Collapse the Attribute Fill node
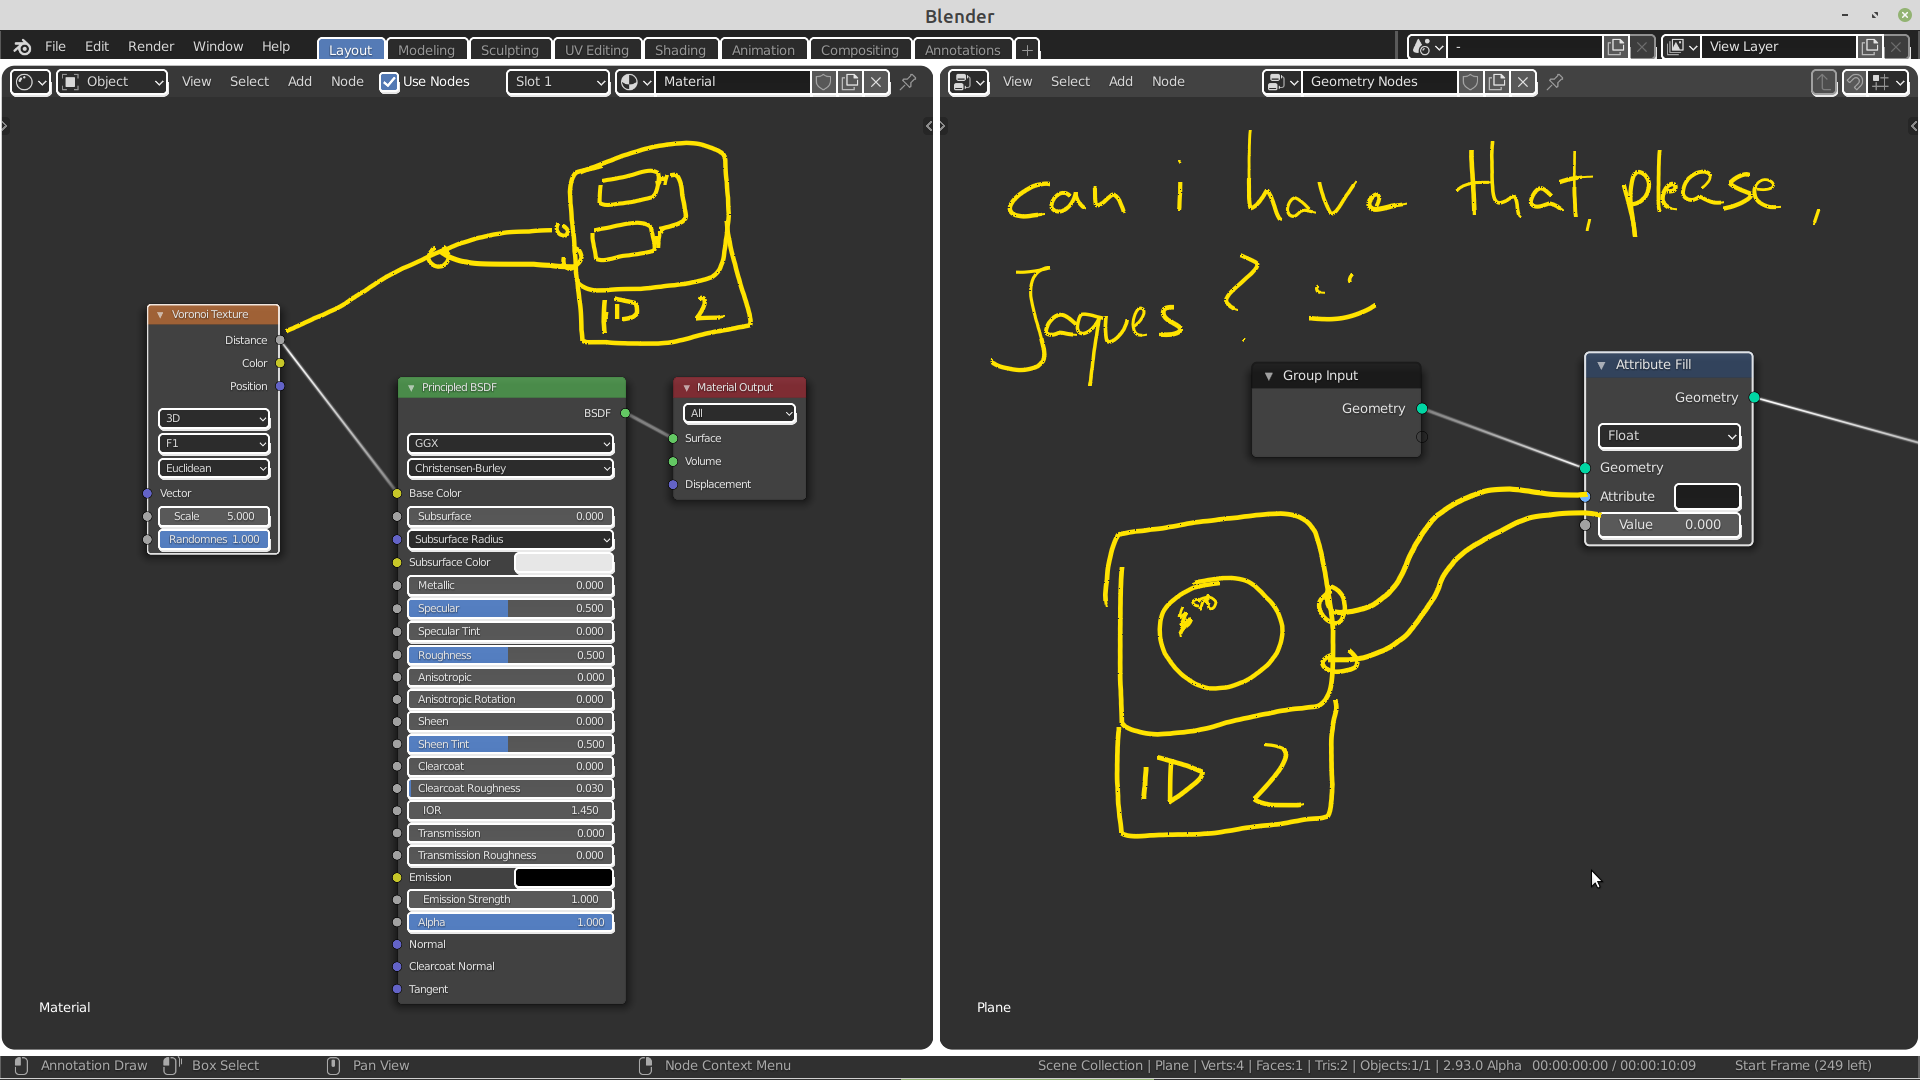This screenshot has height=1080, width=1920. pos(1601,365)
